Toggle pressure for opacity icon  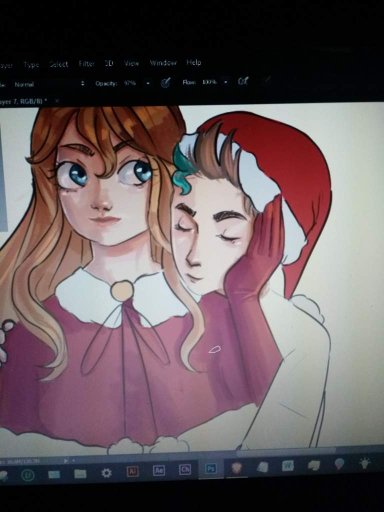click(x=166, y=83)
